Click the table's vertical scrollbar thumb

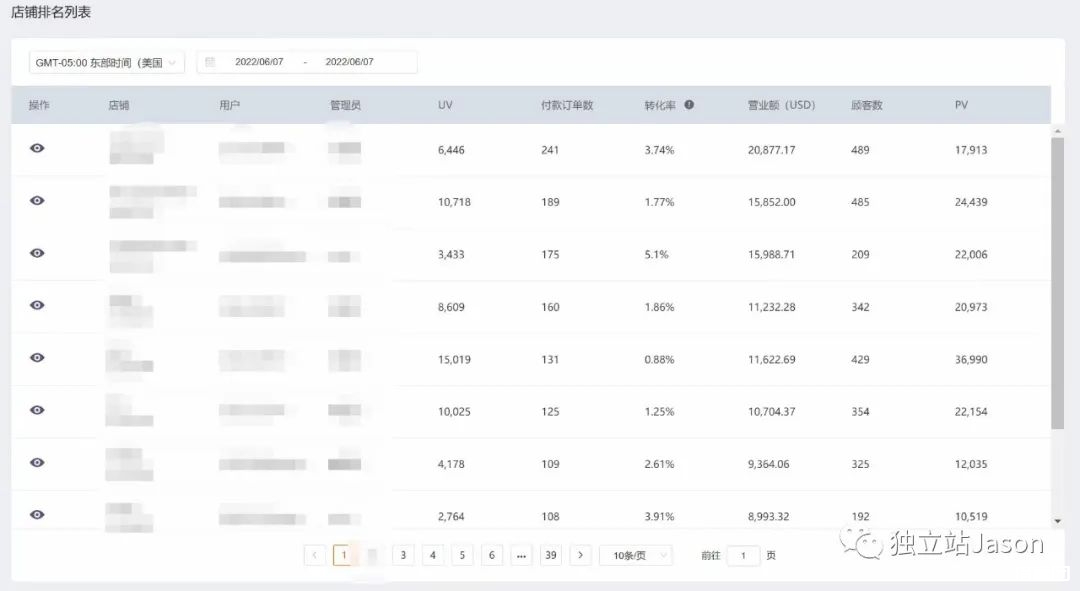tap(1058, 282)
